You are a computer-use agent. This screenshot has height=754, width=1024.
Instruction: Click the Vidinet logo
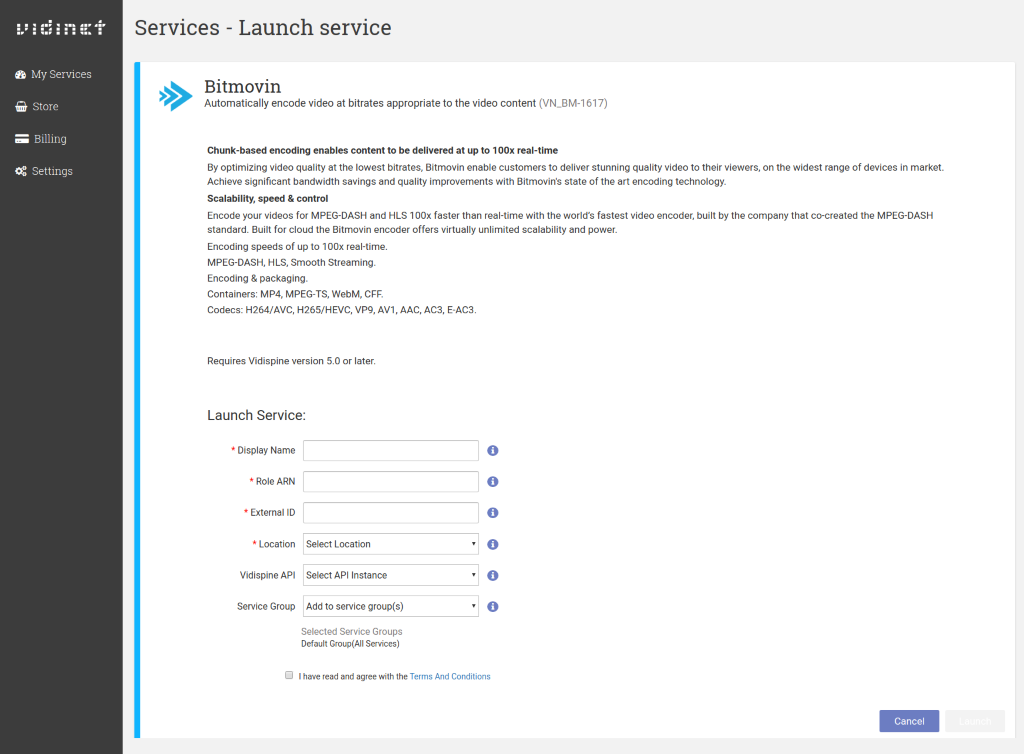point(60,28)
